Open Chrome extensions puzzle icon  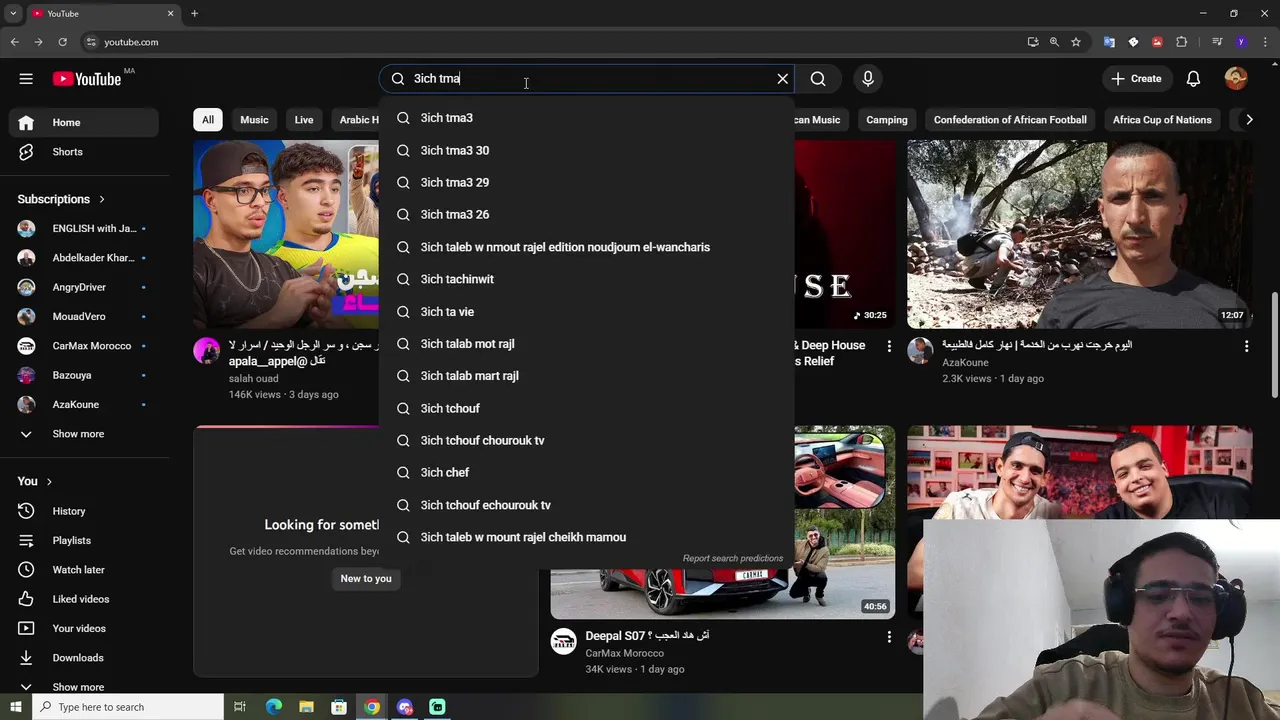coord(1181,42)
